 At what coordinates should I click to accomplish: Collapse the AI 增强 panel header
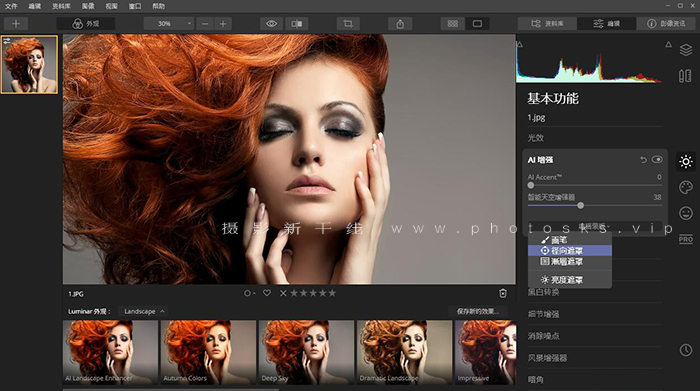click(541, 160)
